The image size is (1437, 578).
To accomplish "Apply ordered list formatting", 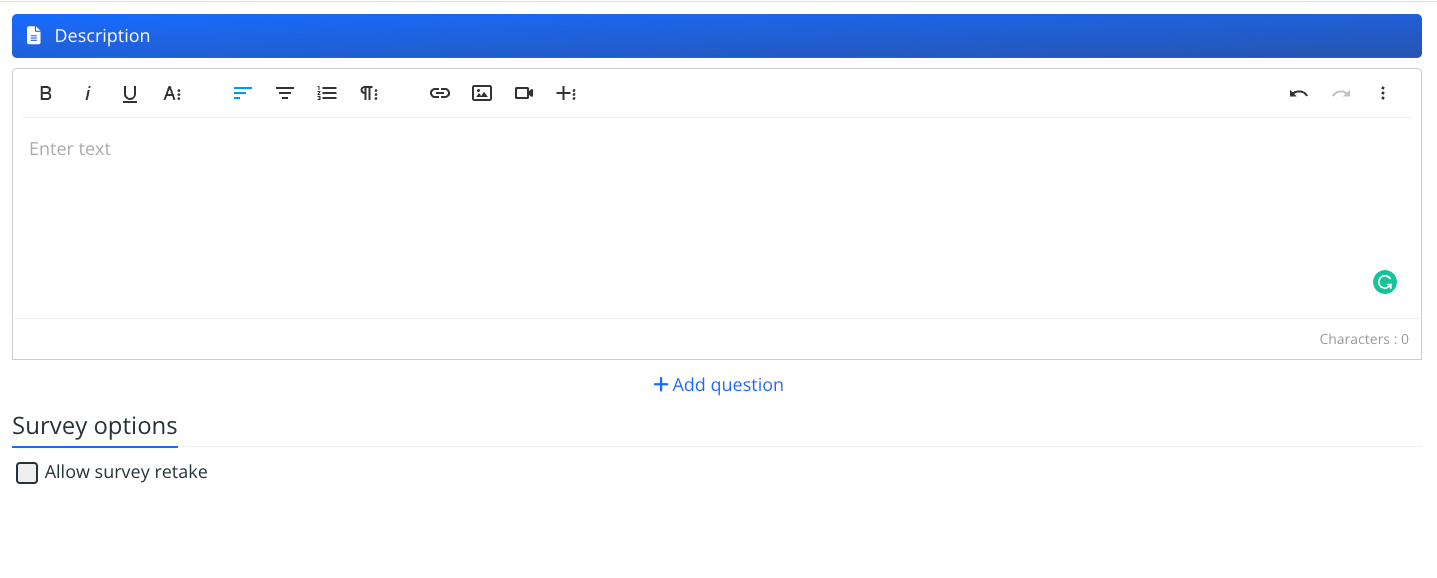I will (327, 93).
